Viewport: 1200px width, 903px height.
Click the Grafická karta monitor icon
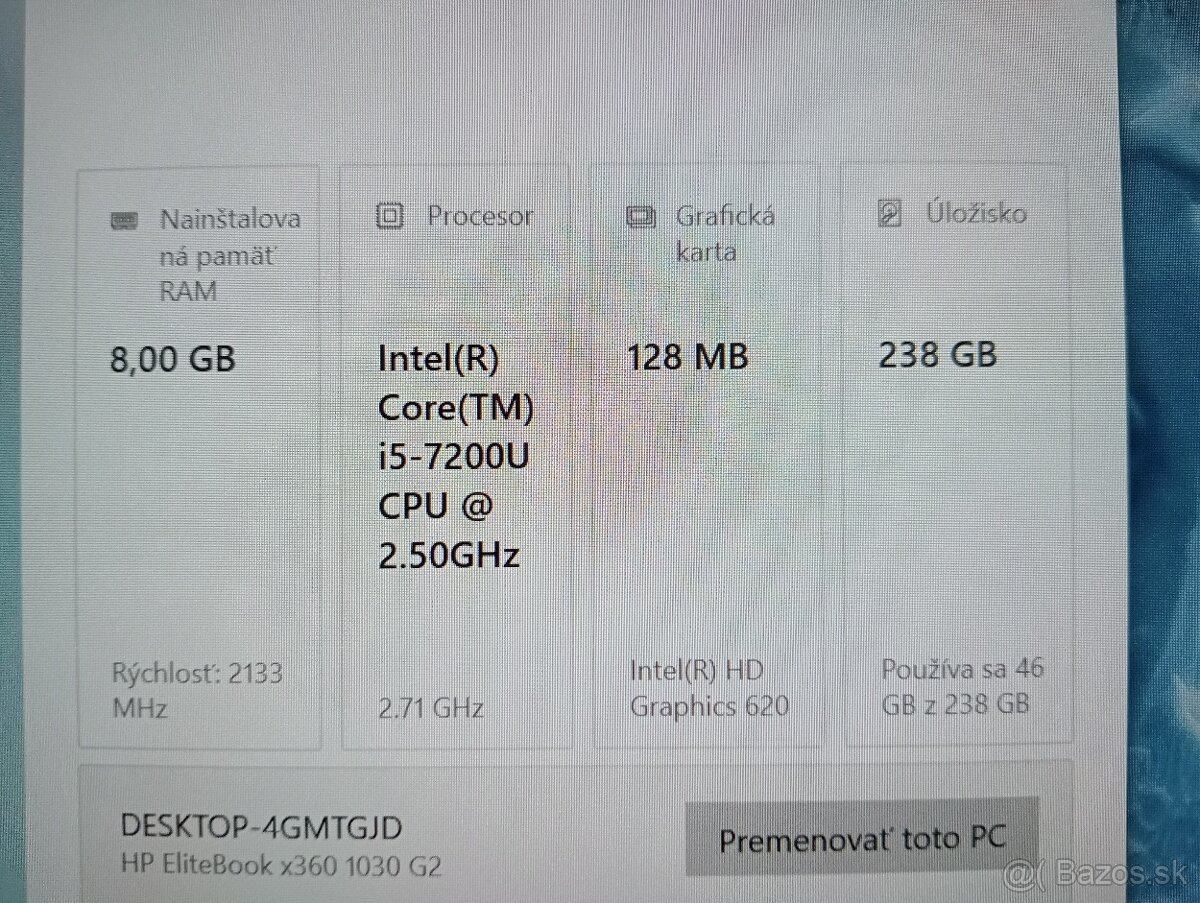pos(640,216)
